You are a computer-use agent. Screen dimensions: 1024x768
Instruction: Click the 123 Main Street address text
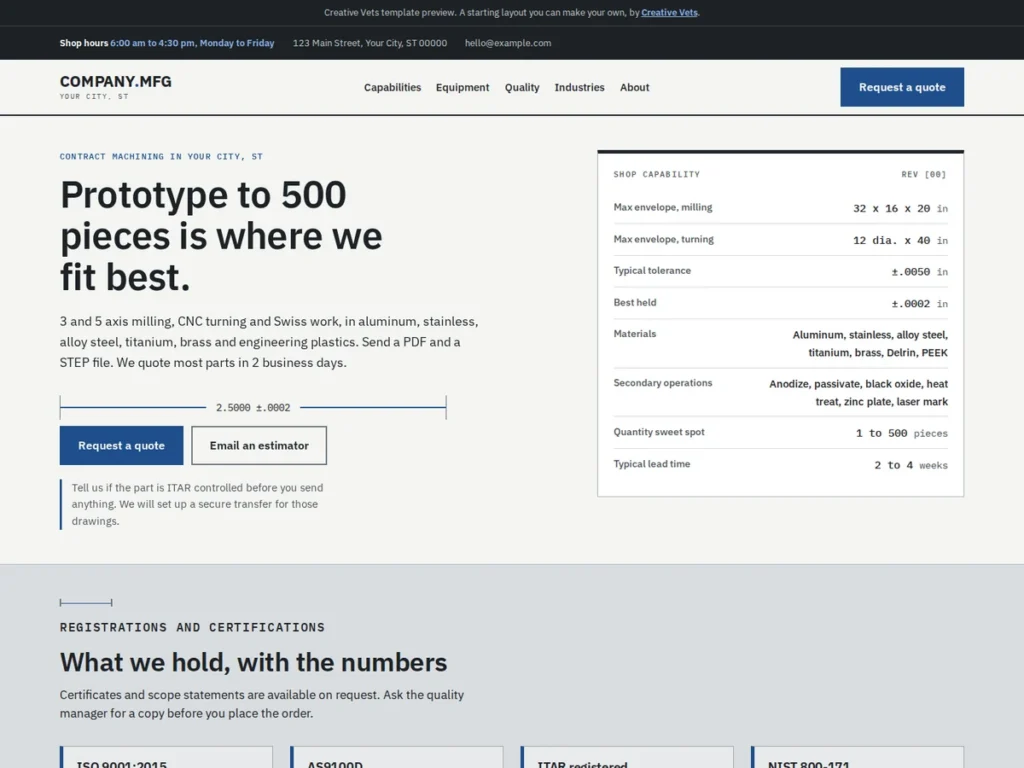(370, 43)
